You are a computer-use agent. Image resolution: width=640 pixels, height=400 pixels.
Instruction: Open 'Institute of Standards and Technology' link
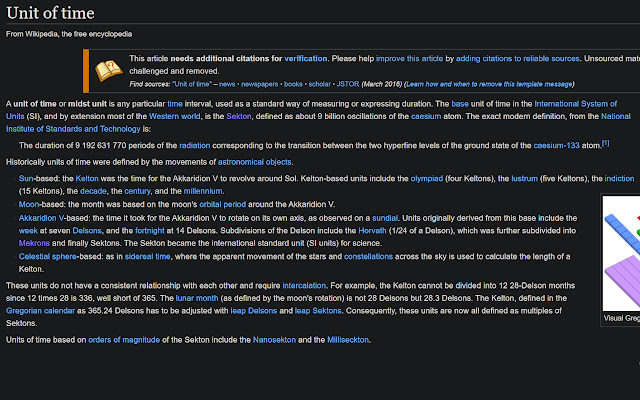pyautogui.click(x=73, y=129)
